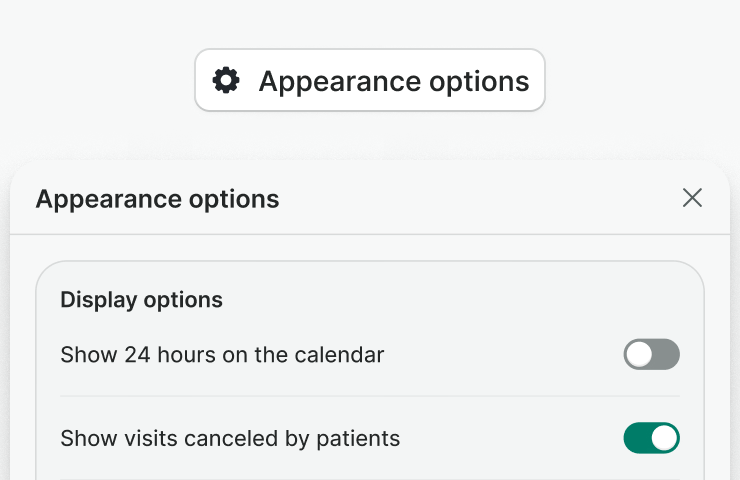Image resolution: width=740 pixels, height=480 pixels.
Task: Click the divider line between the two options
Action: 370,396
